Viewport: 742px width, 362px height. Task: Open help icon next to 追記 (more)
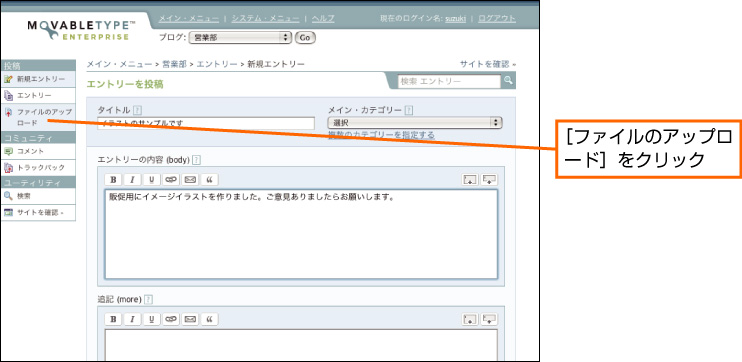click(149, 300)
